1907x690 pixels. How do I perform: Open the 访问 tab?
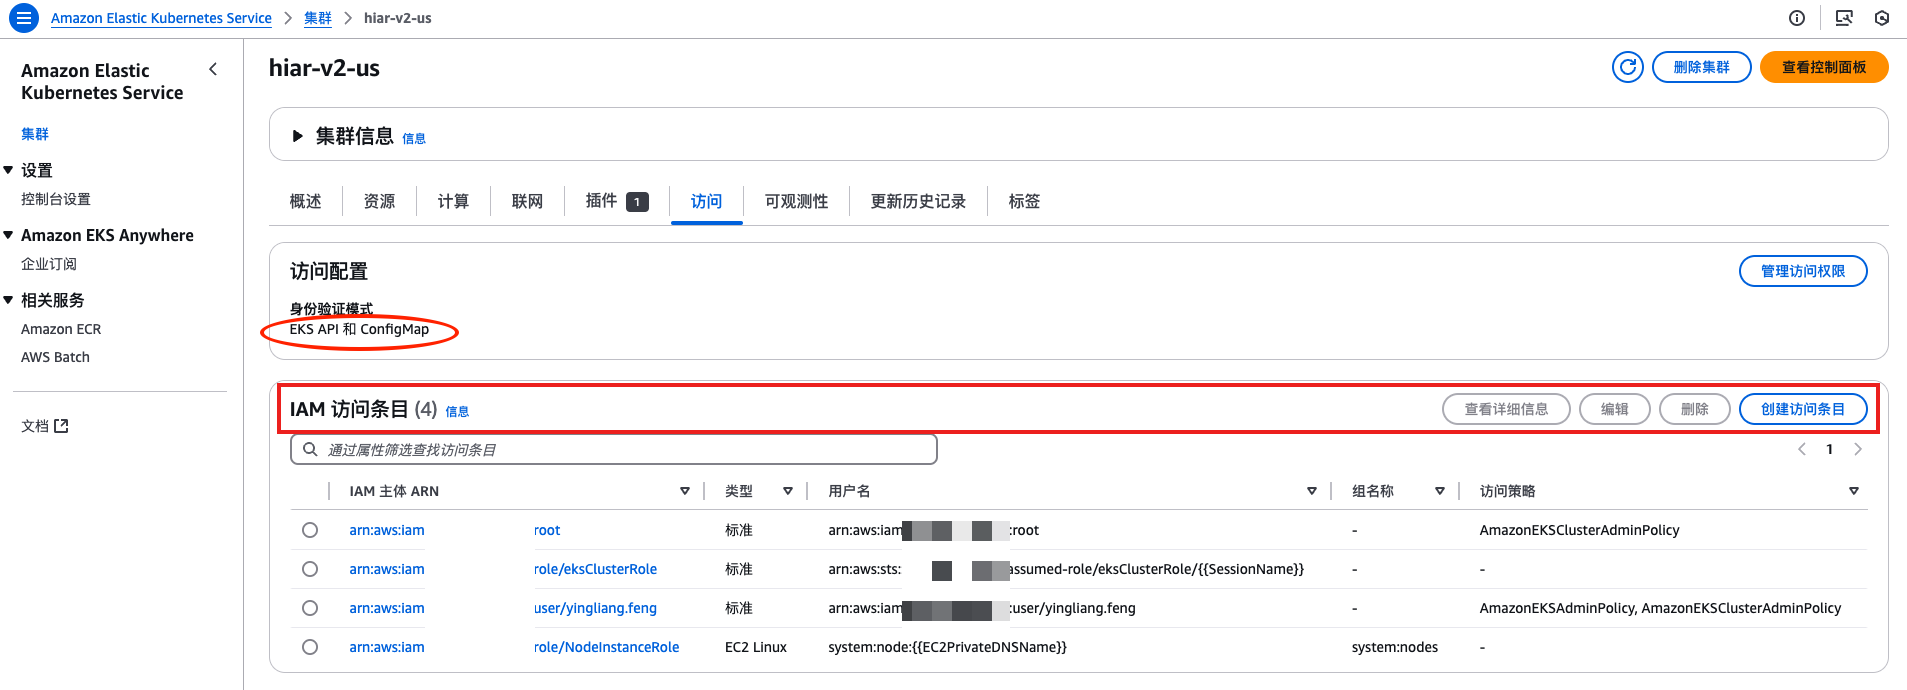(706, 201)
